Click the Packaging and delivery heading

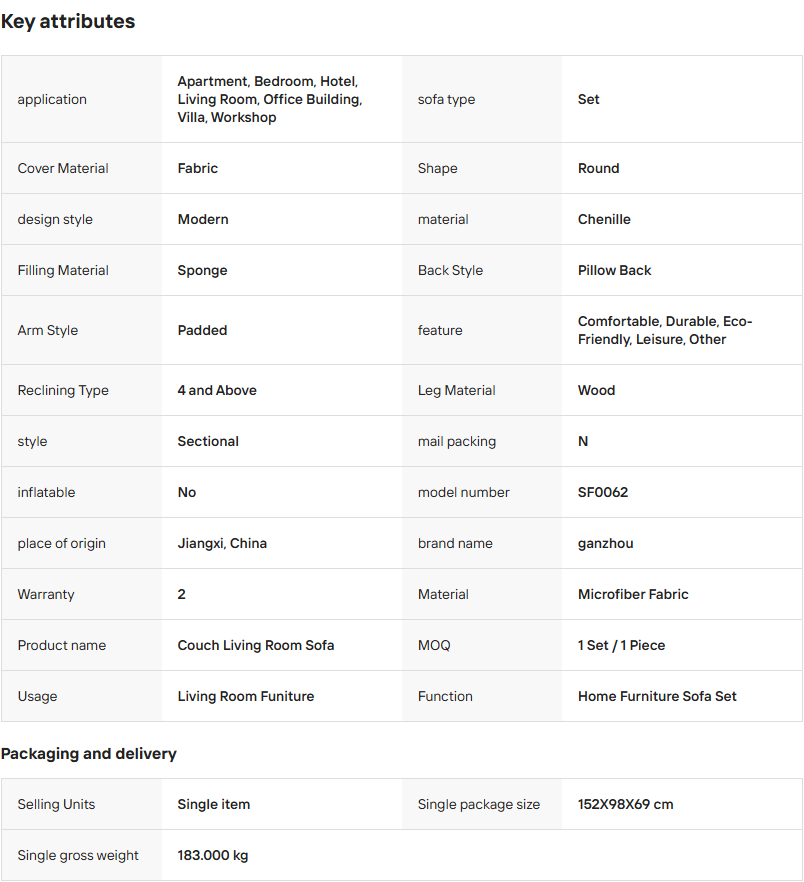click(89, 753)
